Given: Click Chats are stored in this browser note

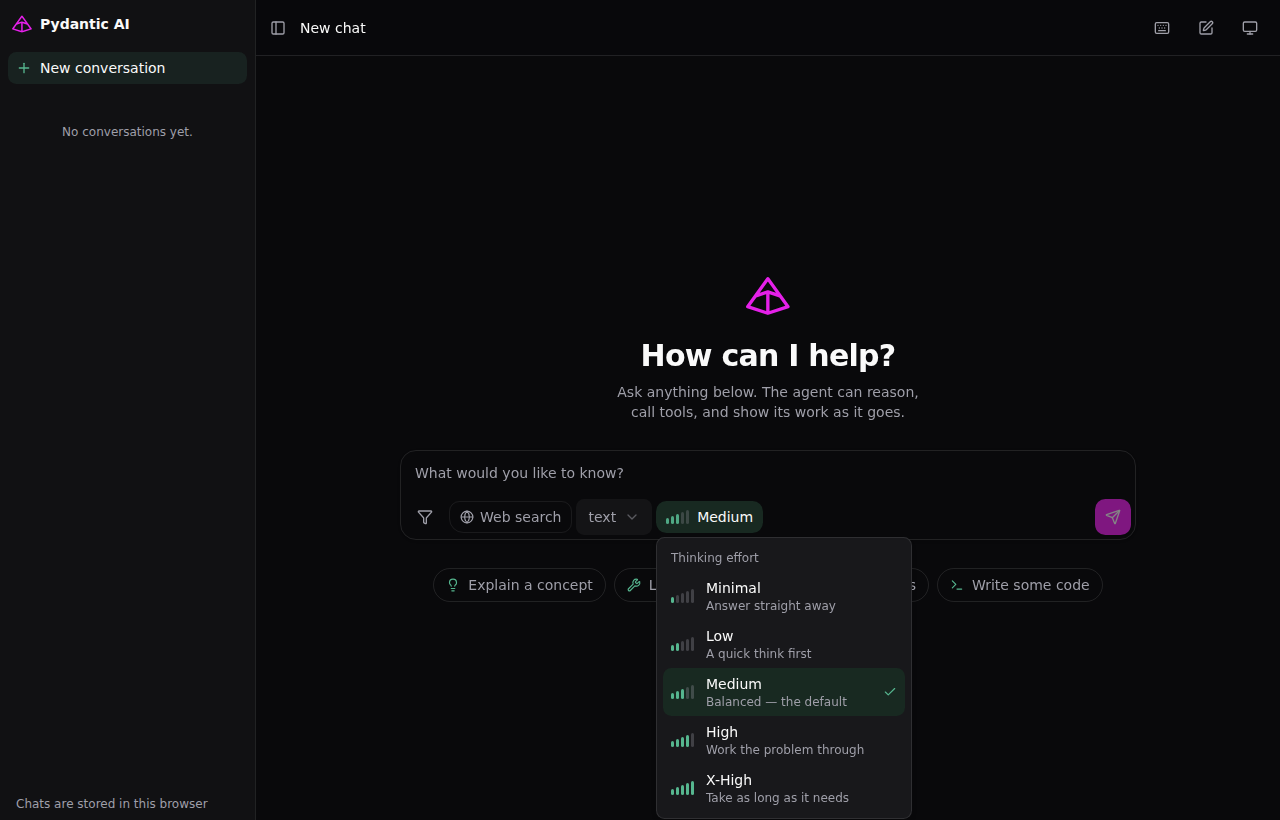Looking at the screenshot, I should 112,804.
